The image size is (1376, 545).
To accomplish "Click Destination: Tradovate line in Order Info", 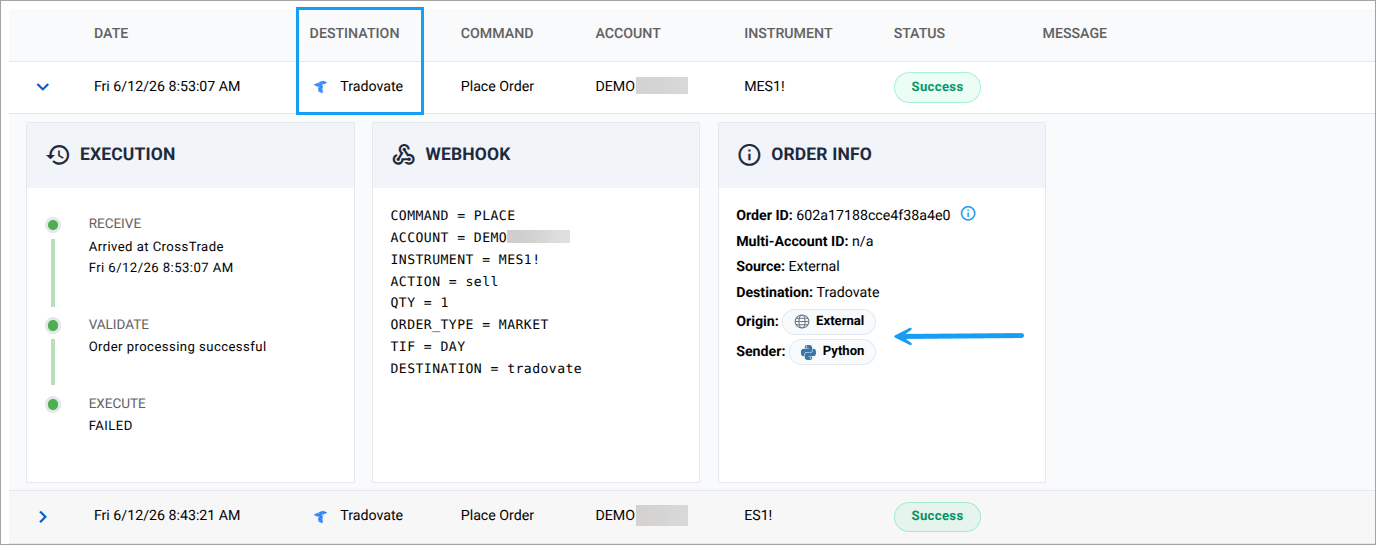I will (808, 293).
